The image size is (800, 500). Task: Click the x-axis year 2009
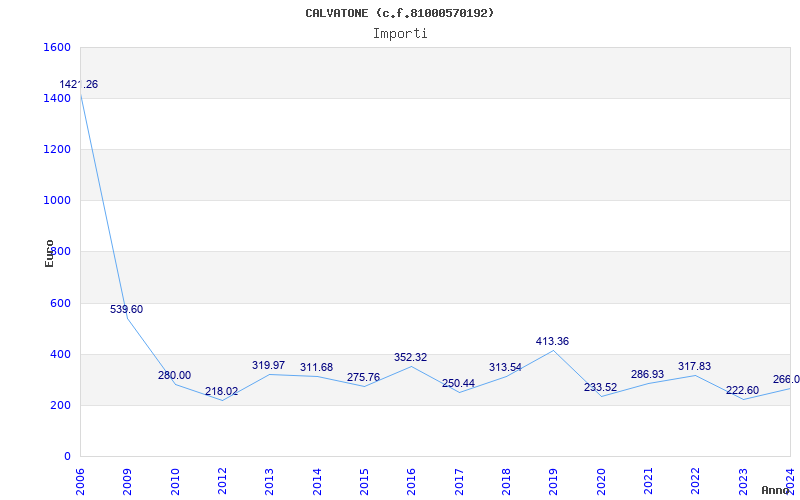point(127,482)
